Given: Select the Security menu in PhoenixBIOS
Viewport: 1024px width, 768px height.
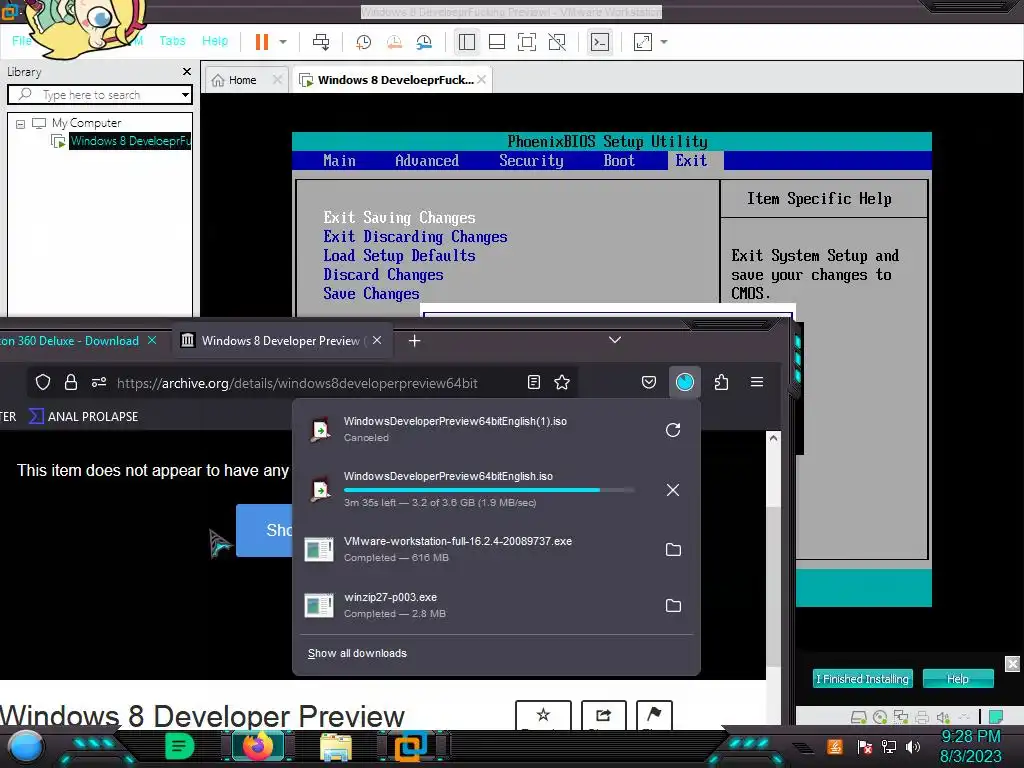Looking at the screenshot, I should pos(531,161).
